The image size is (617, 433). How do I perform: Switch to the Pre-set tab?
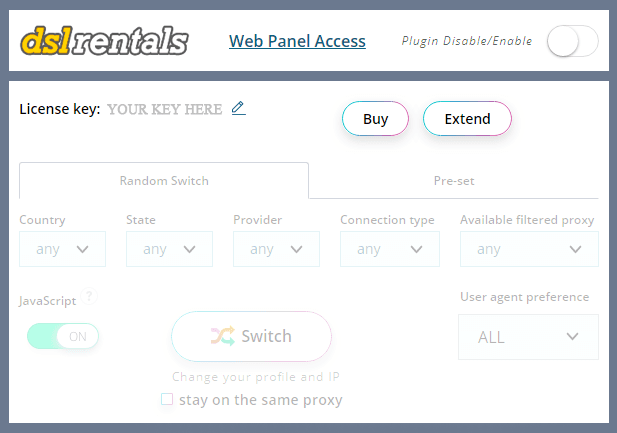454,181
